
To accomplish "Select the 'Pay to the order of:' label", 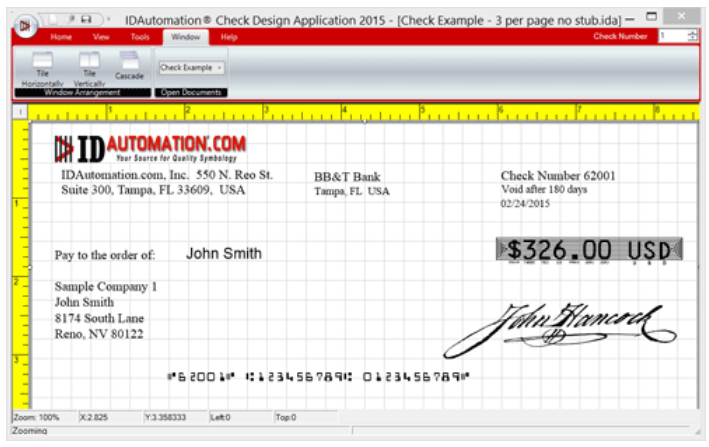I will pos(105,255).
